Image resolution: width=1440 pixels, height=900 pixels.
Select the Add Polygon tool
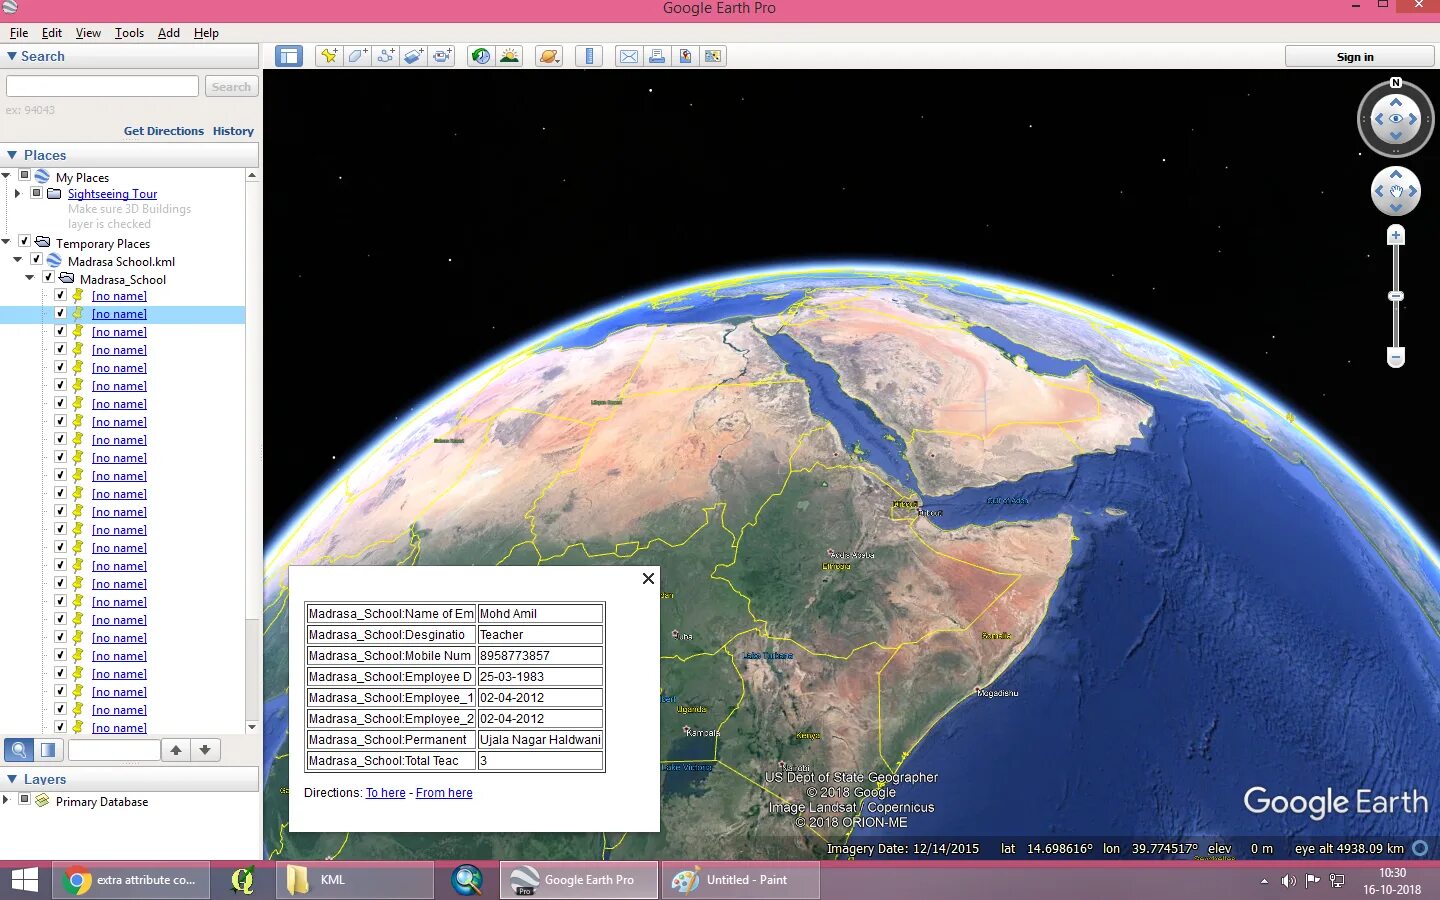(357, 56)
